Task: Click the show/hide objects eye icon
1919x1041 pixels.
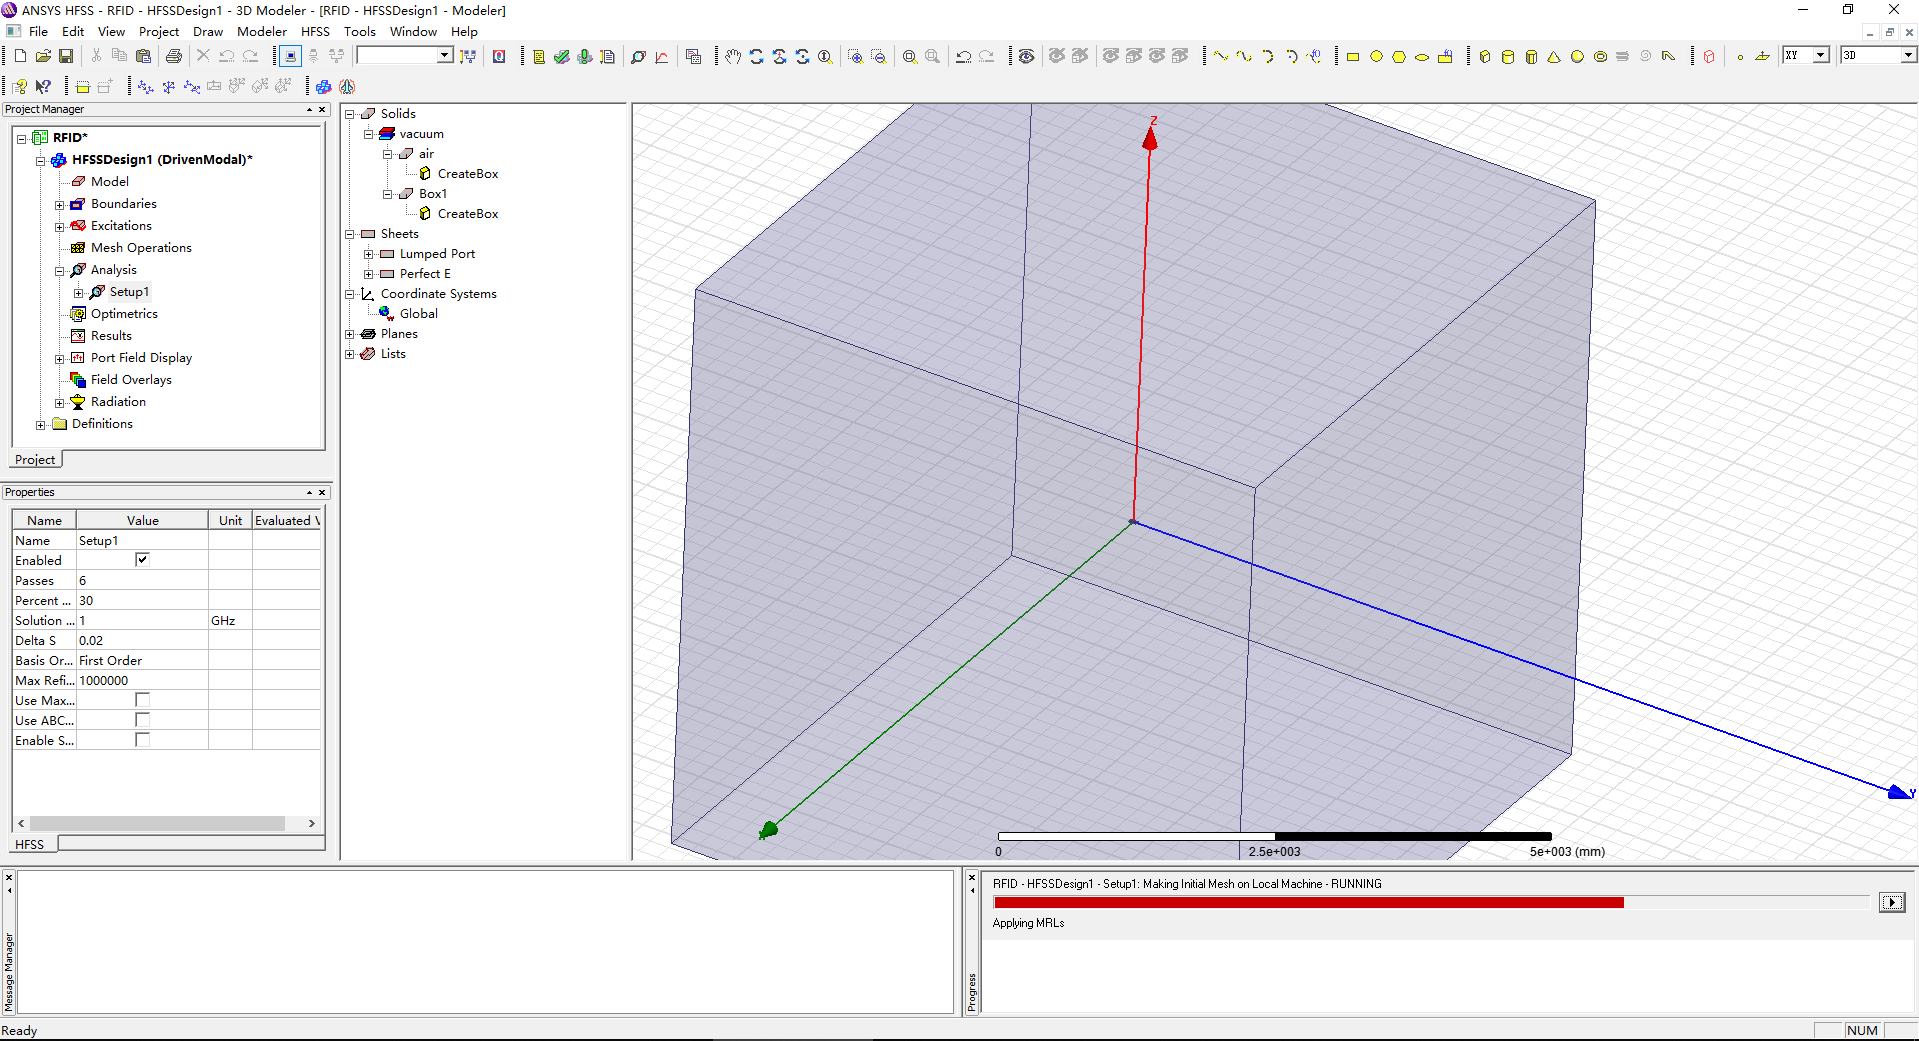Action: click(1026, 56)
